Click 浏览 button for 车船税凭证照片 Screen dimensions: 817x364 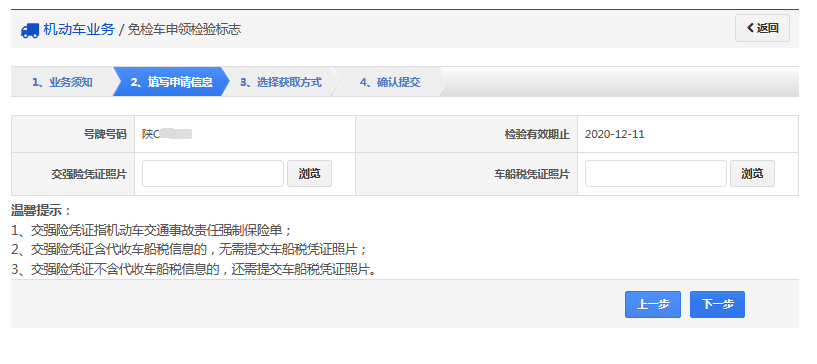click(752, 174)
